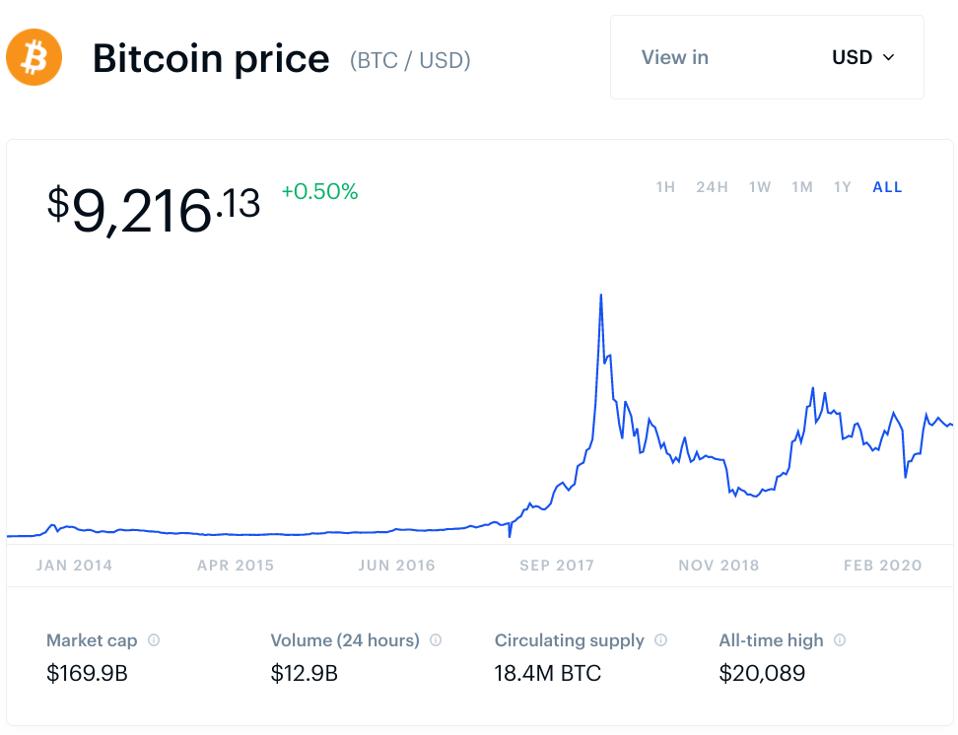Enable the 1M chart range
This screenshot has height=735, width=958.
pyautogui.click(x=802, y=187)
